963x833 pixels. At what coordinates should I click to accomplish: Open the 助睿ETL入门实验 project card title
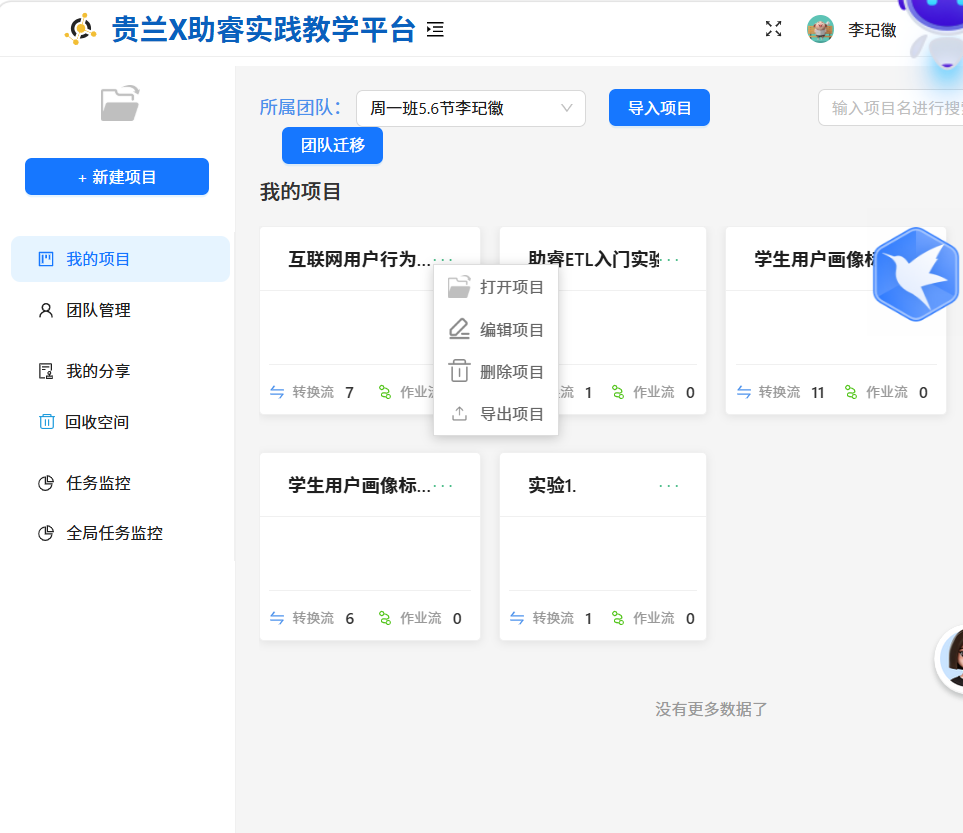594,259
